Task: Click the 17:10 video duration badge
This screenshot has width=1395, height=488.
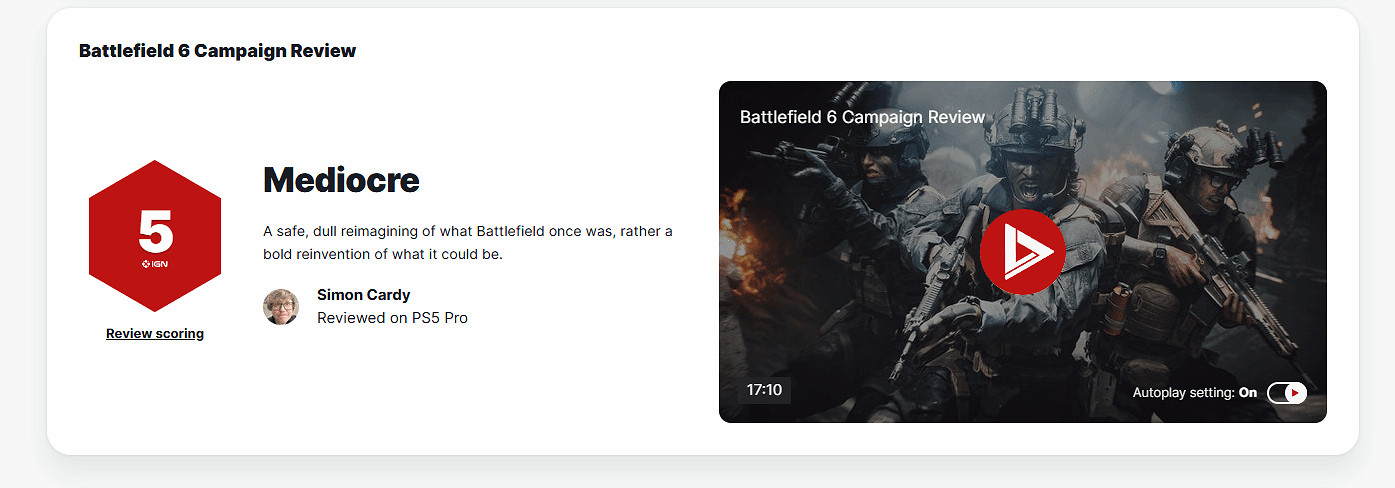Action: [764, 390]
